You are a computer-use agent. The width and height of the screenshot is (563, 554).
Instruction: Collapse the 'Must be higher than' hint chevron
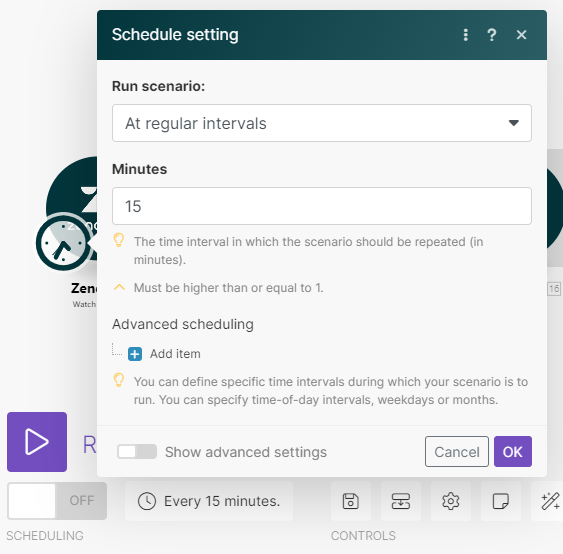point(119,287)
